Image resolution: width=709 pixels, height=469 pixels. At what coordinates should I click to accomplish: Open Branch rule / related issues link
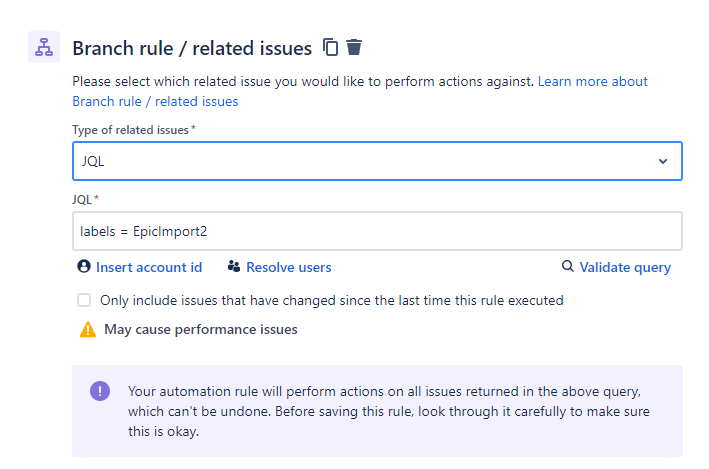[155, 101]
